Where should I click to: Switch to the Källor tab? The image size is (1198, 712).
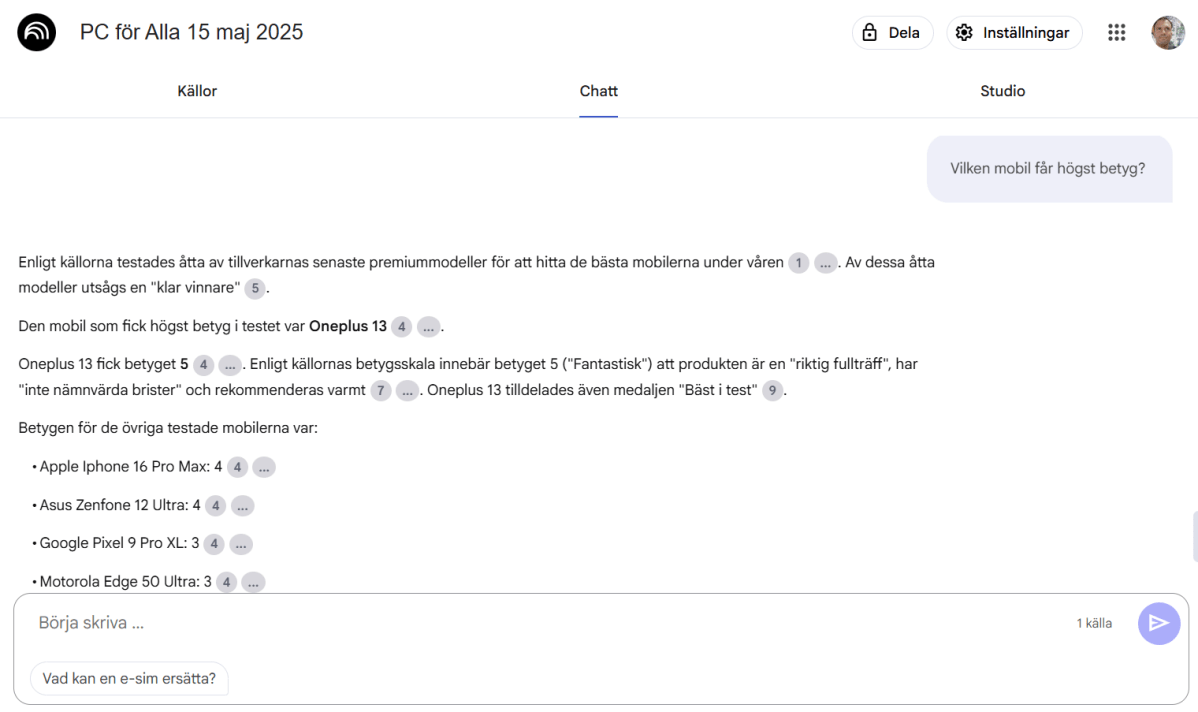click(x=197, y=91)
